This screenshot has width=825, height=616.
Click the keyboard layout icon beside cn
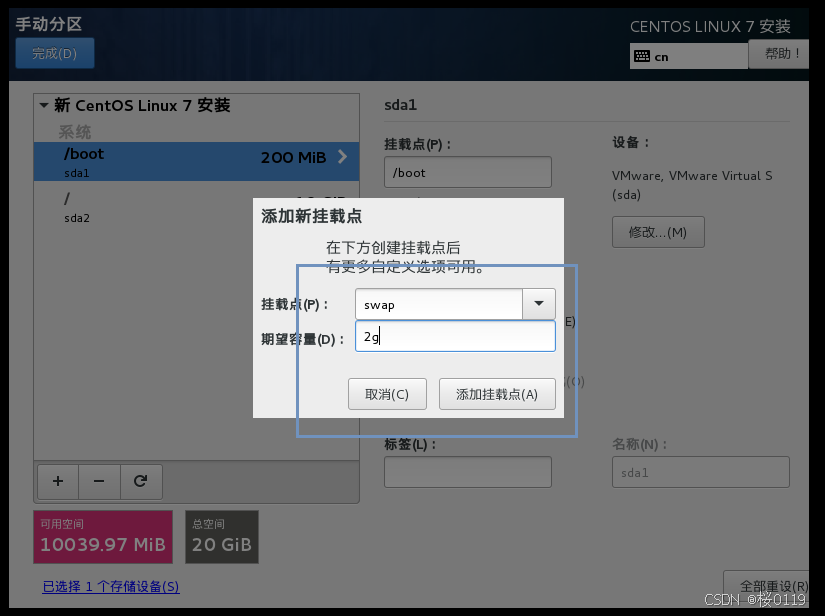(x=642, y=56)
